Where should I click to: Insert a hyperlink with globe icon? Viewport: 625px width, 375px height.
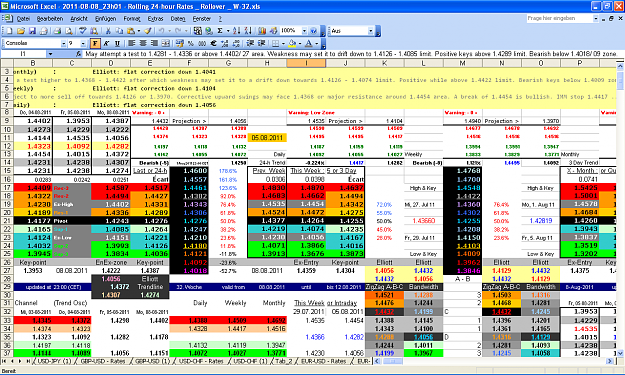coord(209,31)
